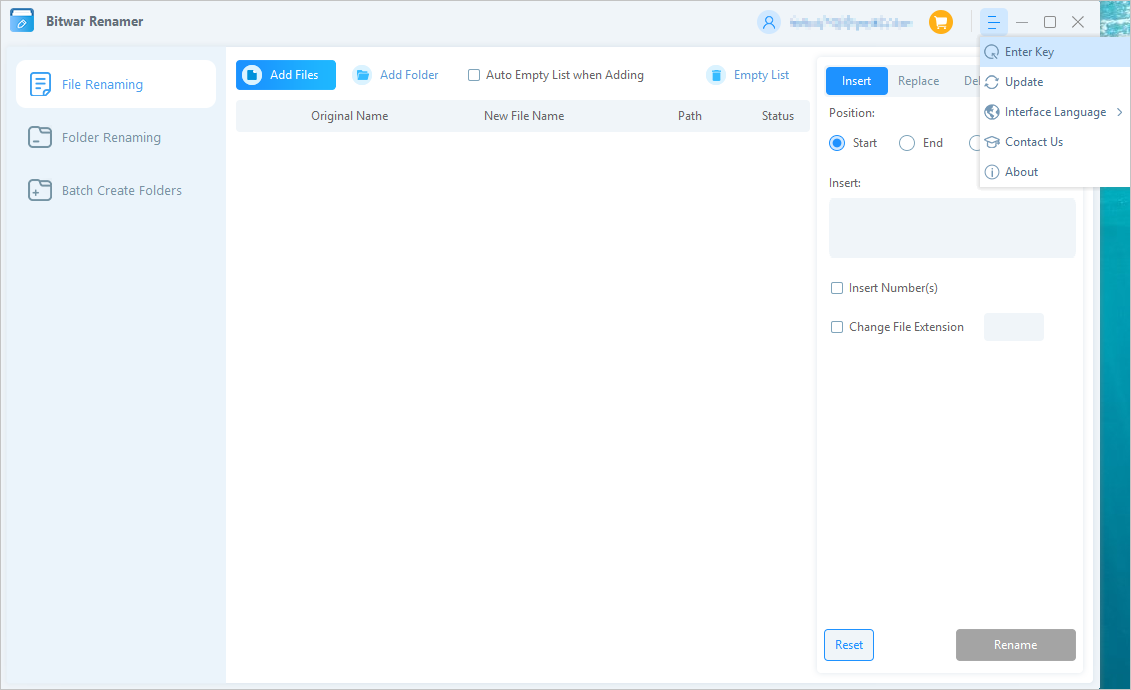This screenshot has width=1131, height=690.
Task: Click the File Renaming document icon
Action: [x=40, y=84]
